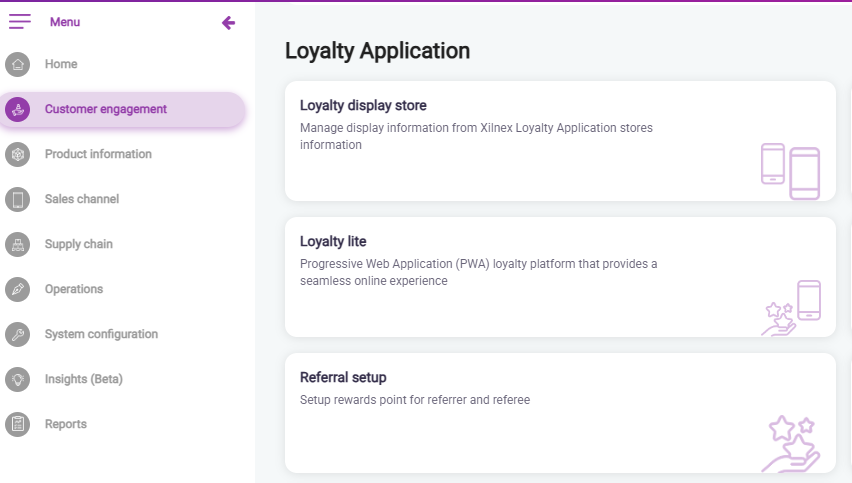Click the System configuration wrench icon
Viewport: 852px width, 483px height.
pyautogui.click(x=17, y=335)
